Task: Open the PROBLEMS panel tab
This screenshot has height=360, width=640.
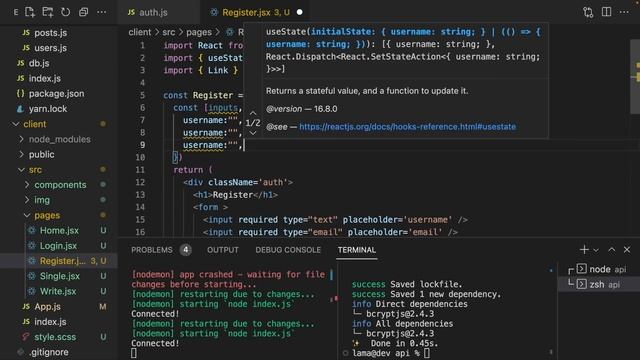Action: [x=152, y=250]
